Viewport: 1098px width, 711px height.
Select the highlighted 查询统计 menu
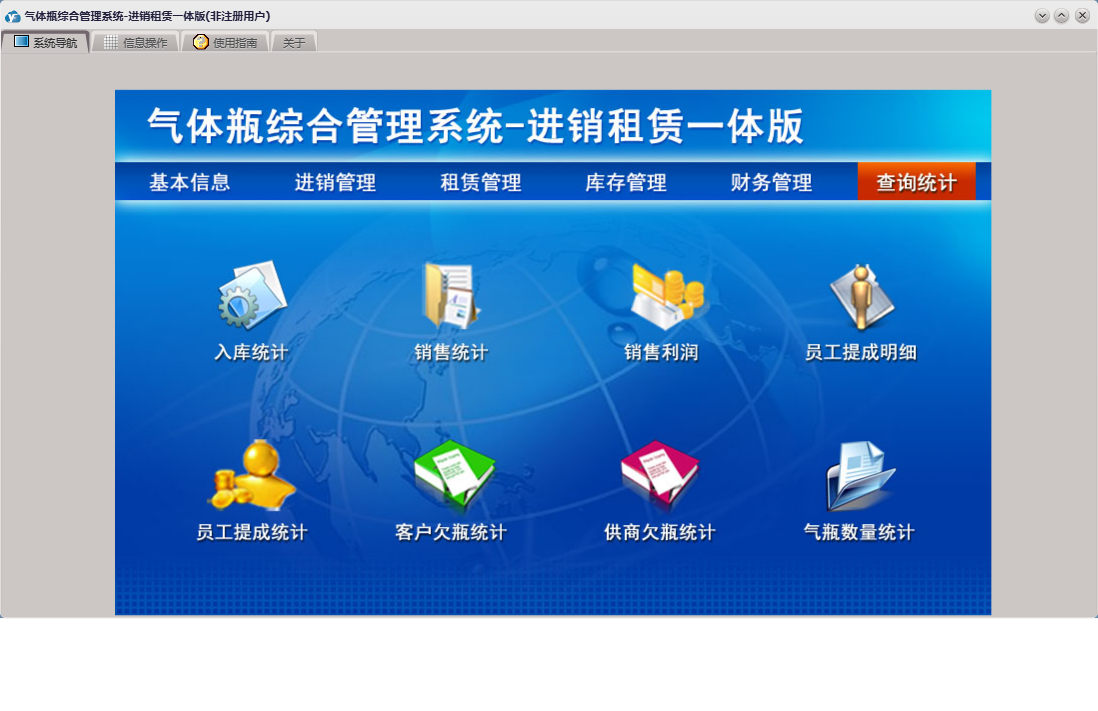(916, 182)
